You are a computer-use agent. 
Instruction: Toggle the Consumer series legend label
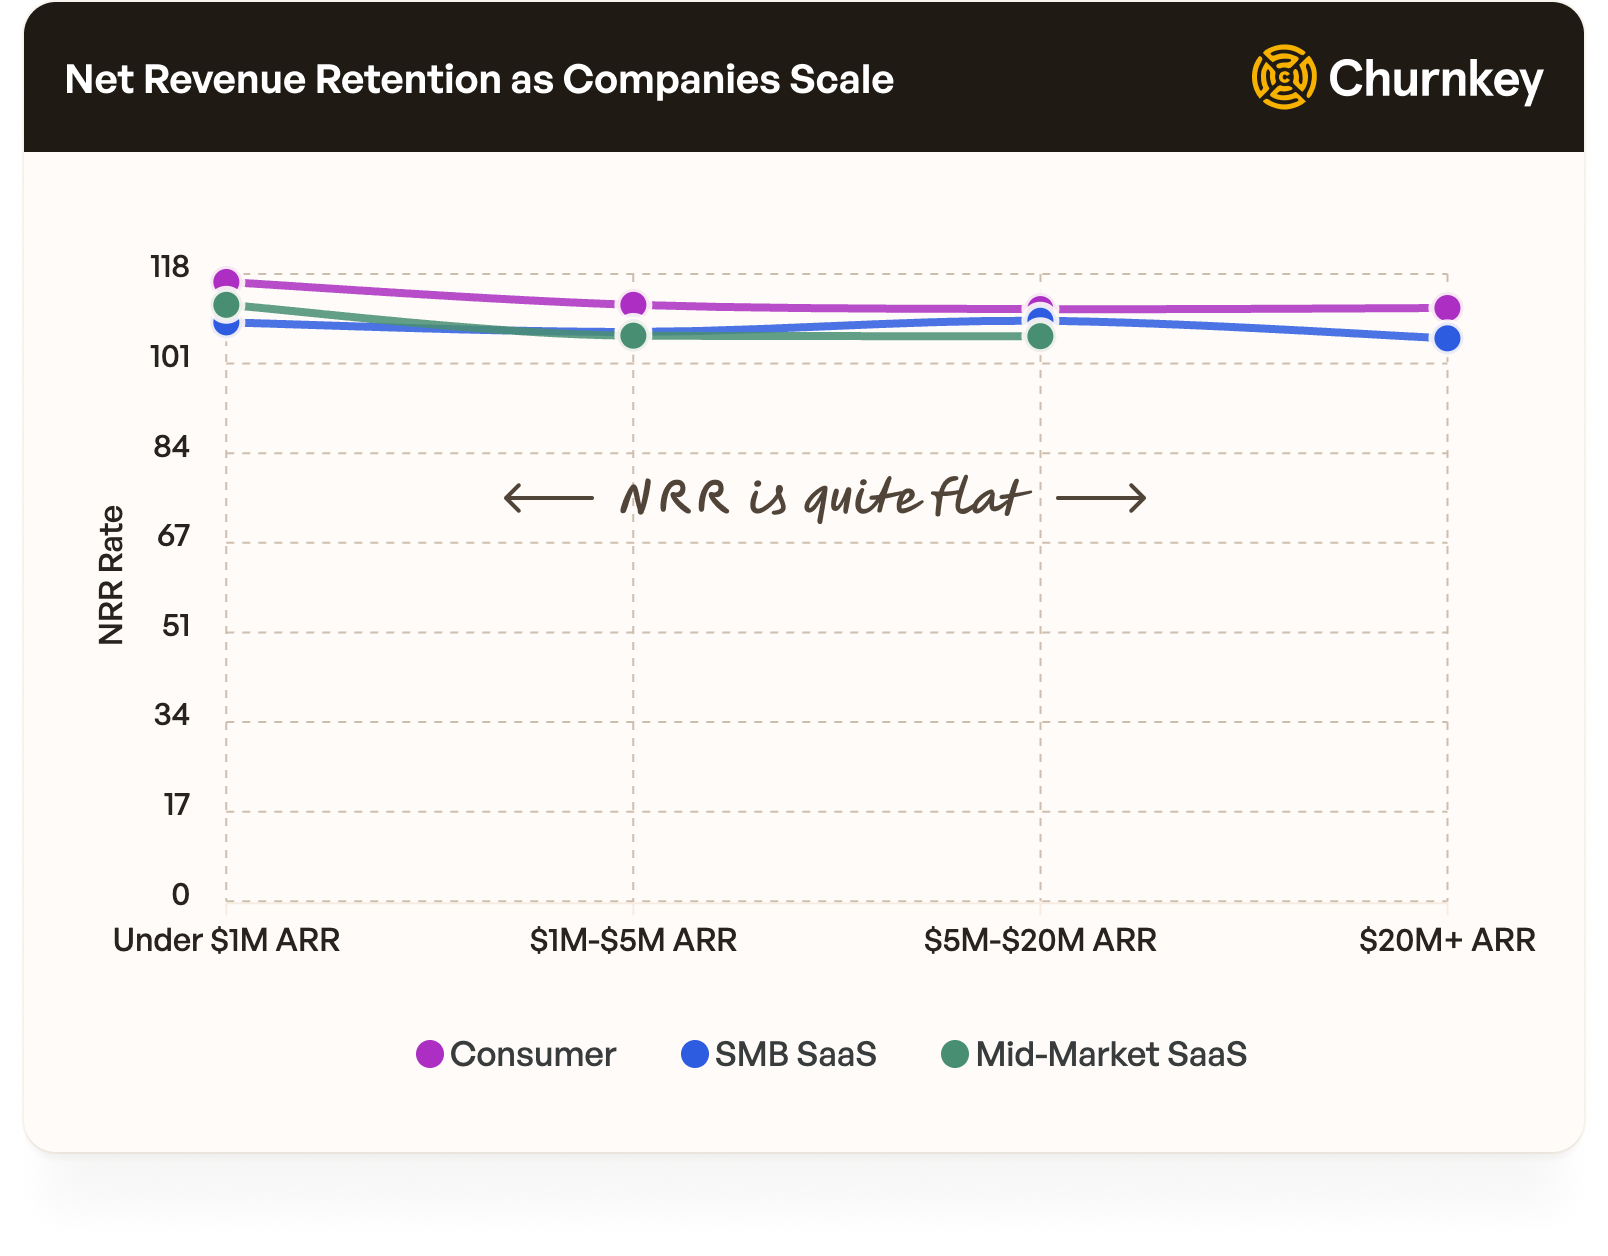[532, 1054]
